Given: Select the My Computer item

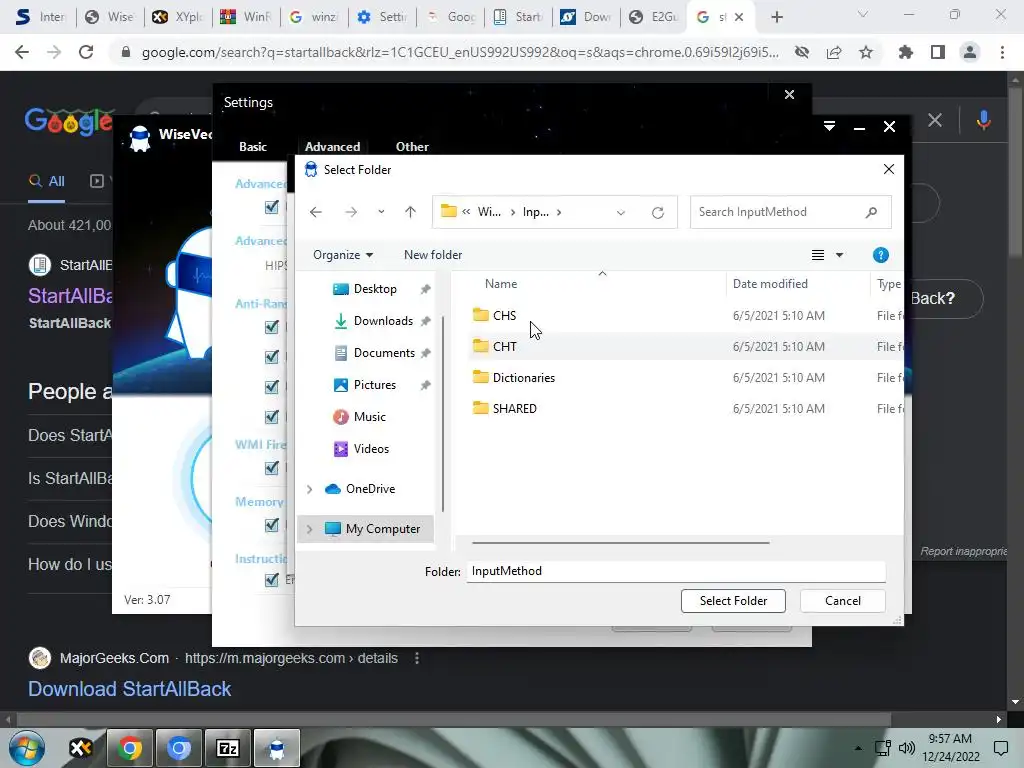Looking at the screenshot, I should coord(383,529).
